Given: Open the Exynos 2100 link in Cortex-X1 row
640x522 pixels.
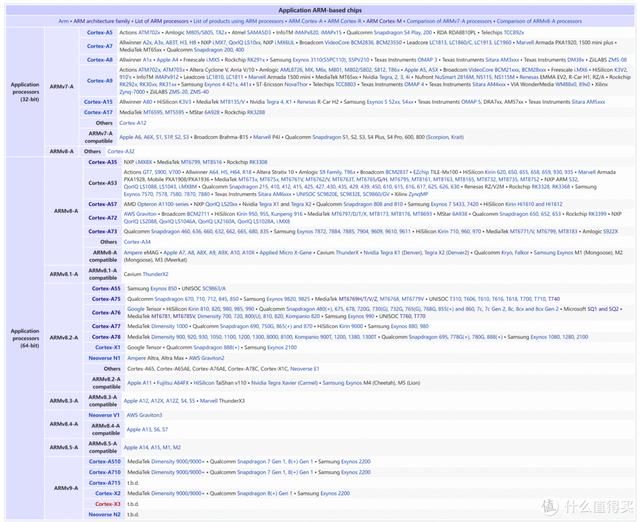Looking at the screenshot, I should [282, 347].
